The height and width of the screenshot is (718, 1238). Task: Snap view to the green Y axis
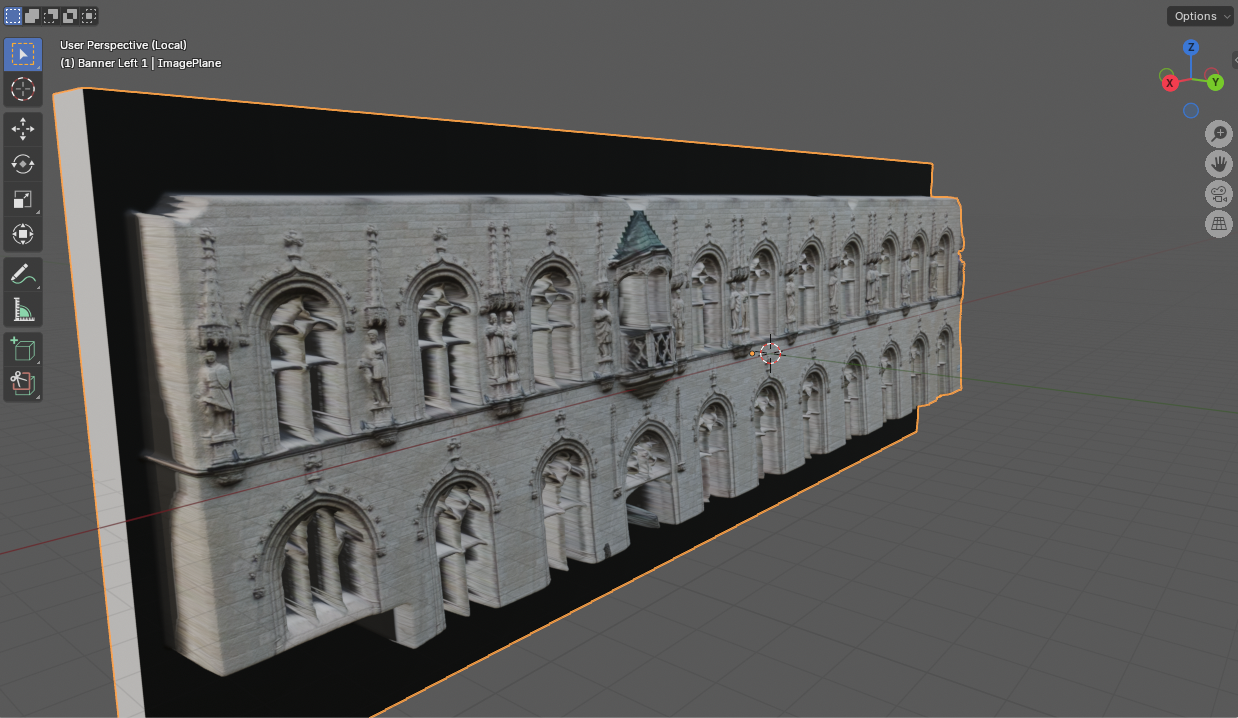coord(1215,82)
